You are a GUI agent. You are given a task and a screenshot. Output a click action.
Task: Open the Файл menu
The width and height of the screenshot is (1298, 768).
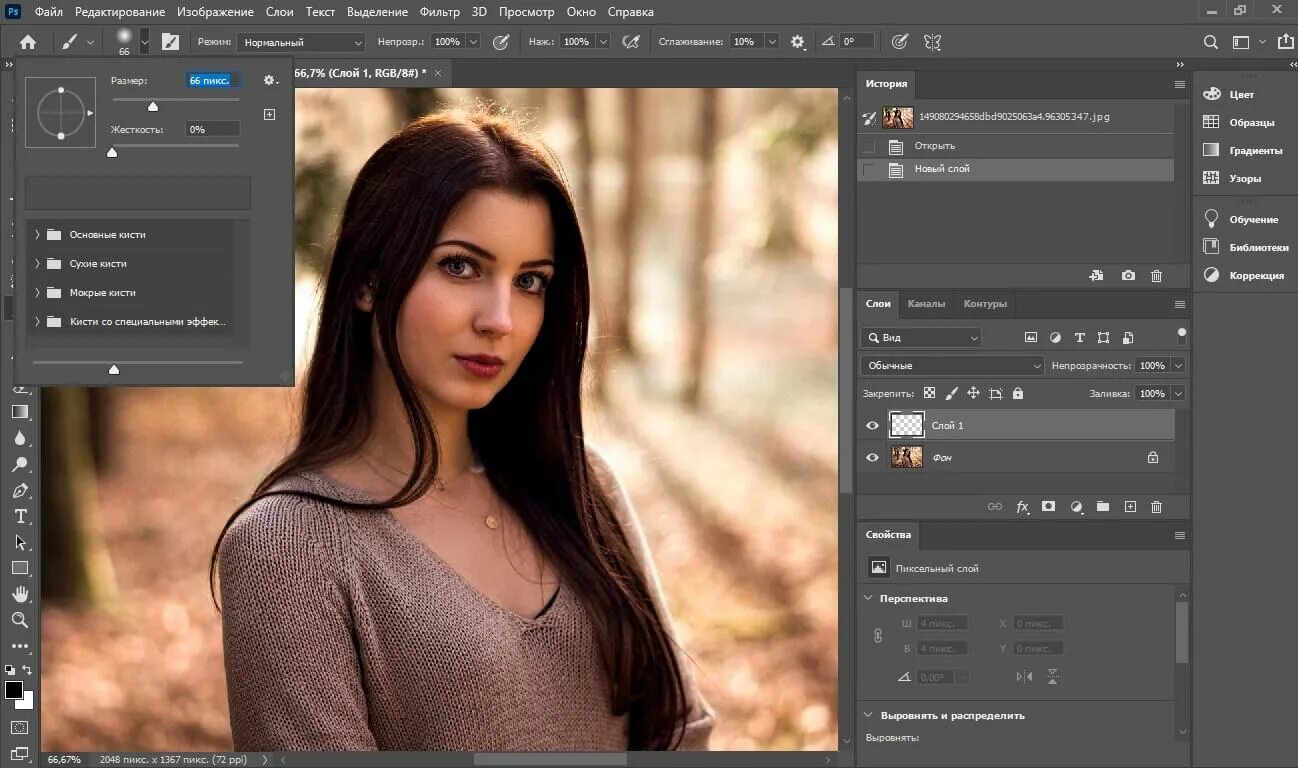[x=49, y=12]
